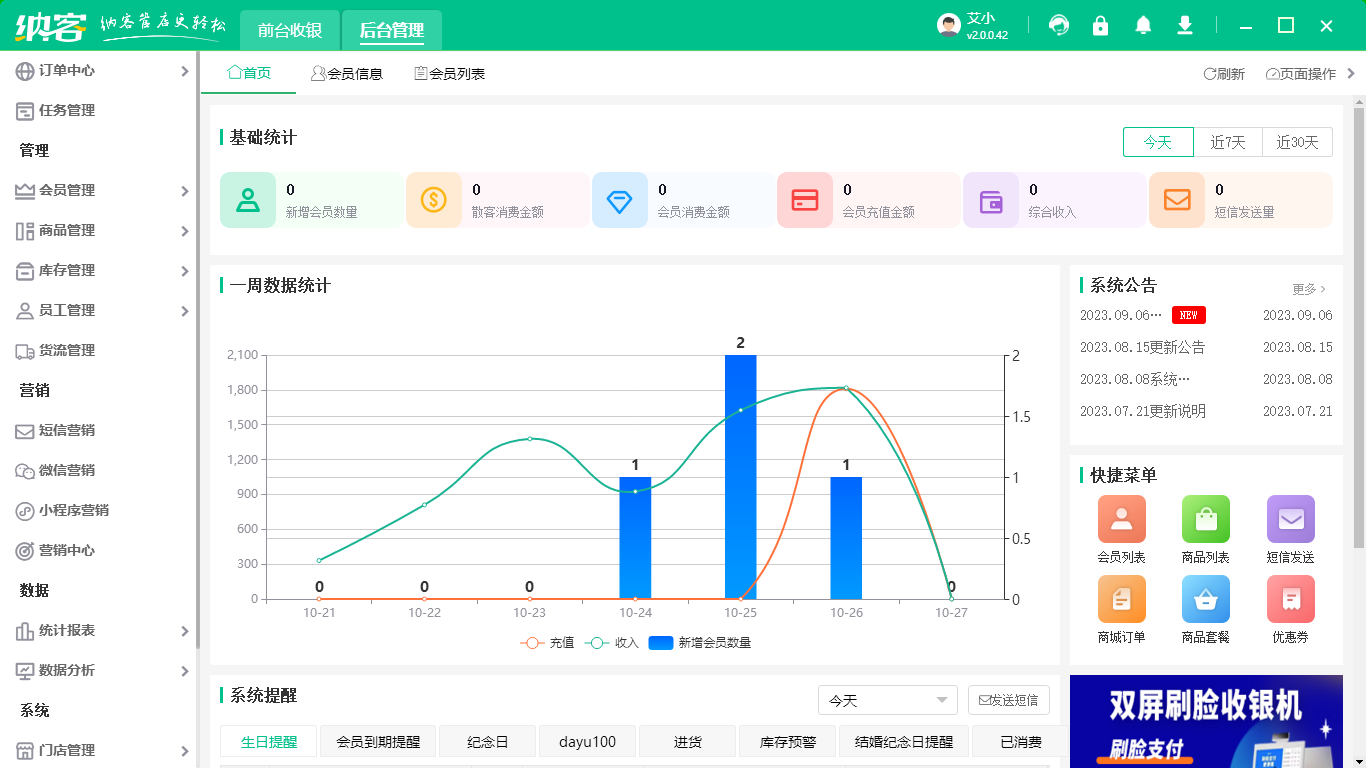Screen dimensions: 1366x768
Task: Open 更多 announcements link
Action: pos(1309,289)
